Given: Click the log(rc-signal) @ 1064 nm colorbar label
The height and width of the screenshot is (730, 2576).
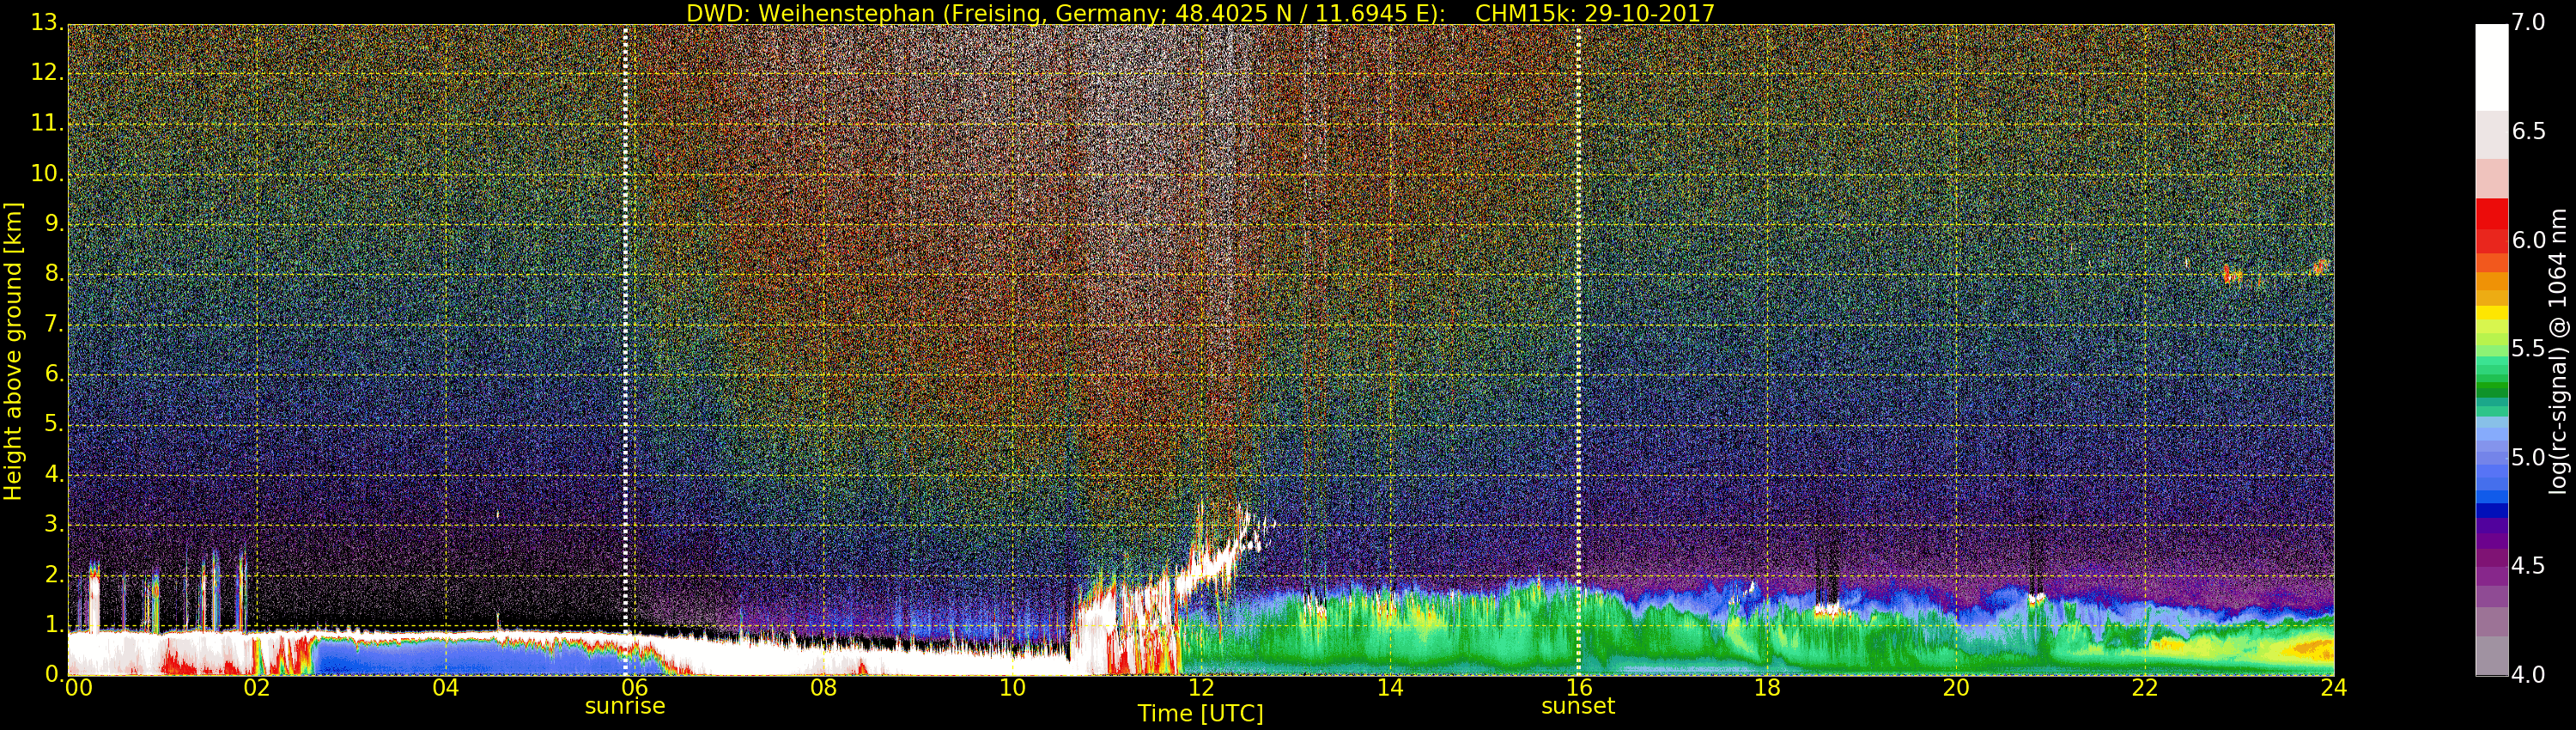Looking at the screenshot, I should tap(2557, 351).
